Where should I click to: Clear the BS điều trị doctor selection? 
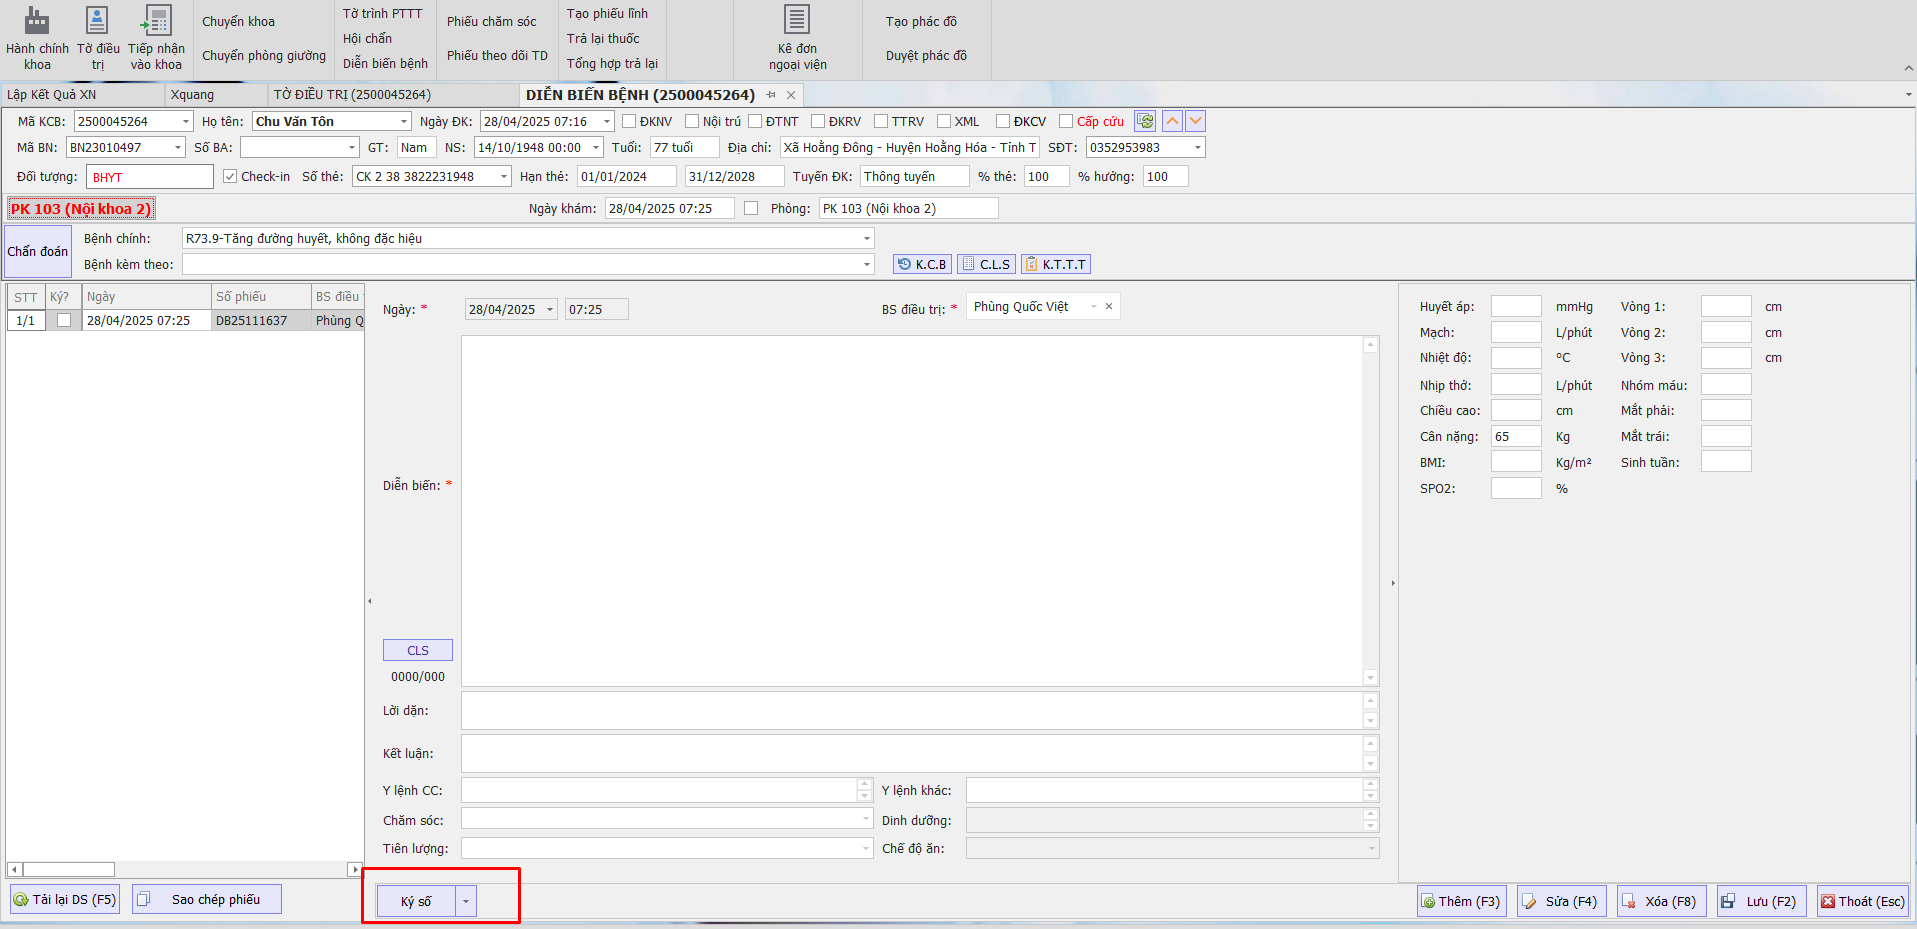point(1108,307)
